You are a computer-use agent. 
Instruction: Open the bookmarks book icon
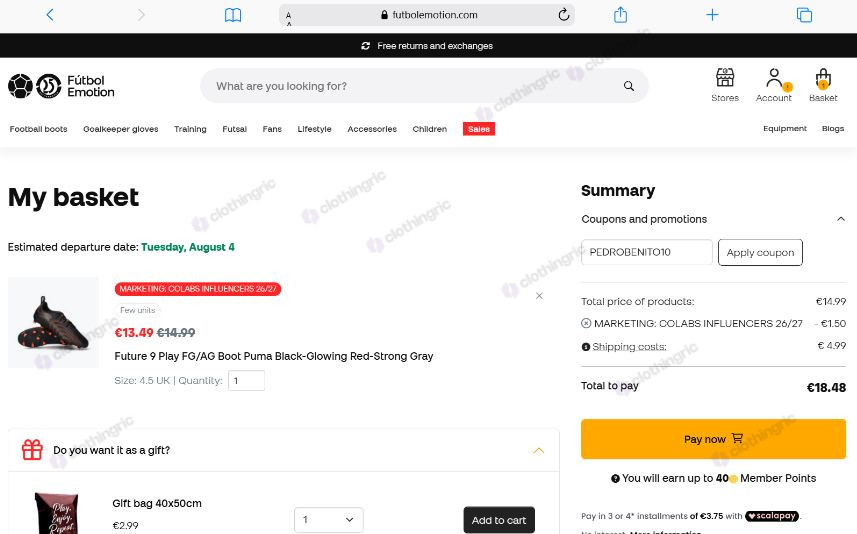233,15
